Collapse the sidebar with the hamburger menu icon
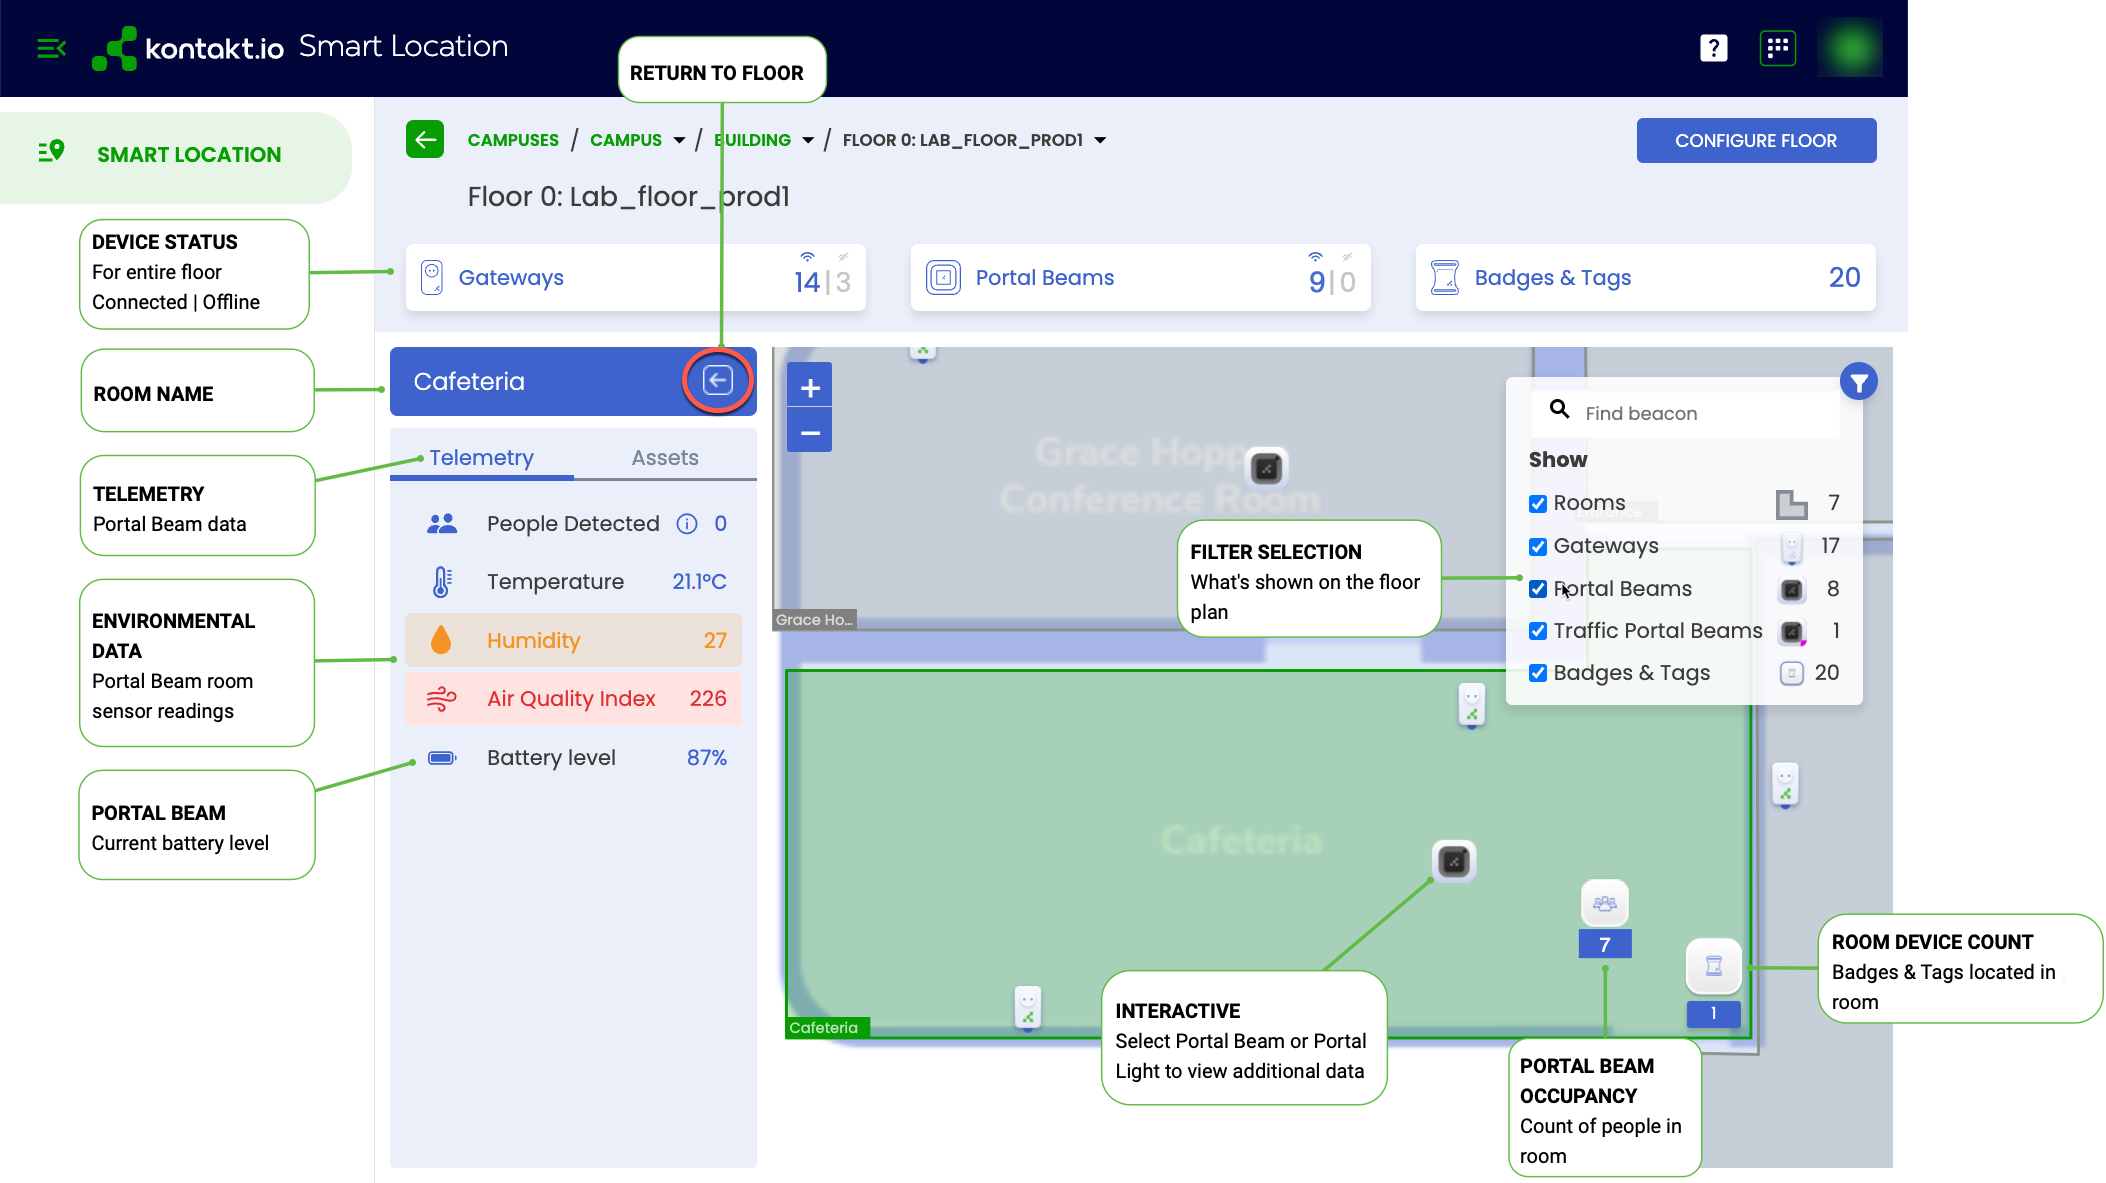This screenshot has width=2106, height=1183. [x=51, y=48]
